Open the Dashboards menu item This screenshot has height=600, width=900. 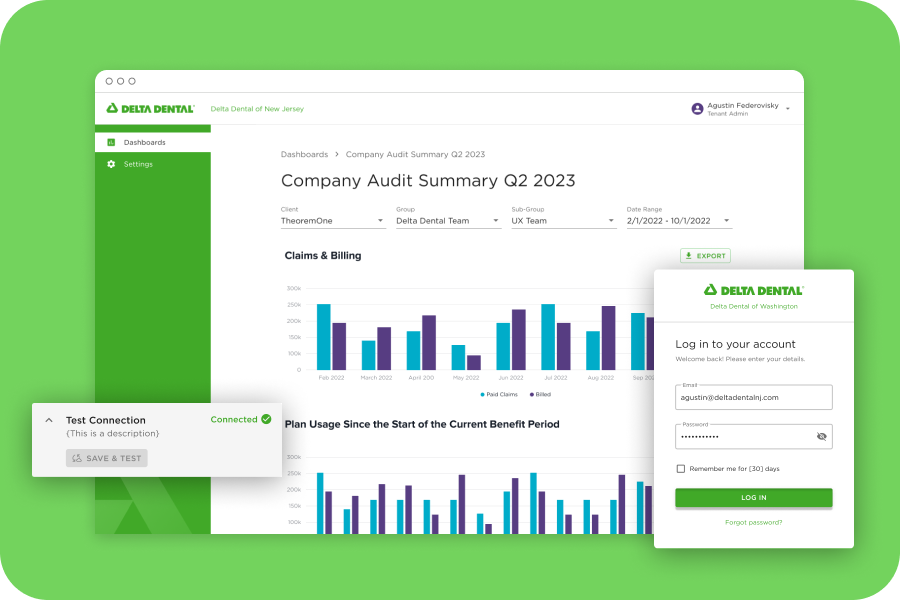[x=145, y=143]
